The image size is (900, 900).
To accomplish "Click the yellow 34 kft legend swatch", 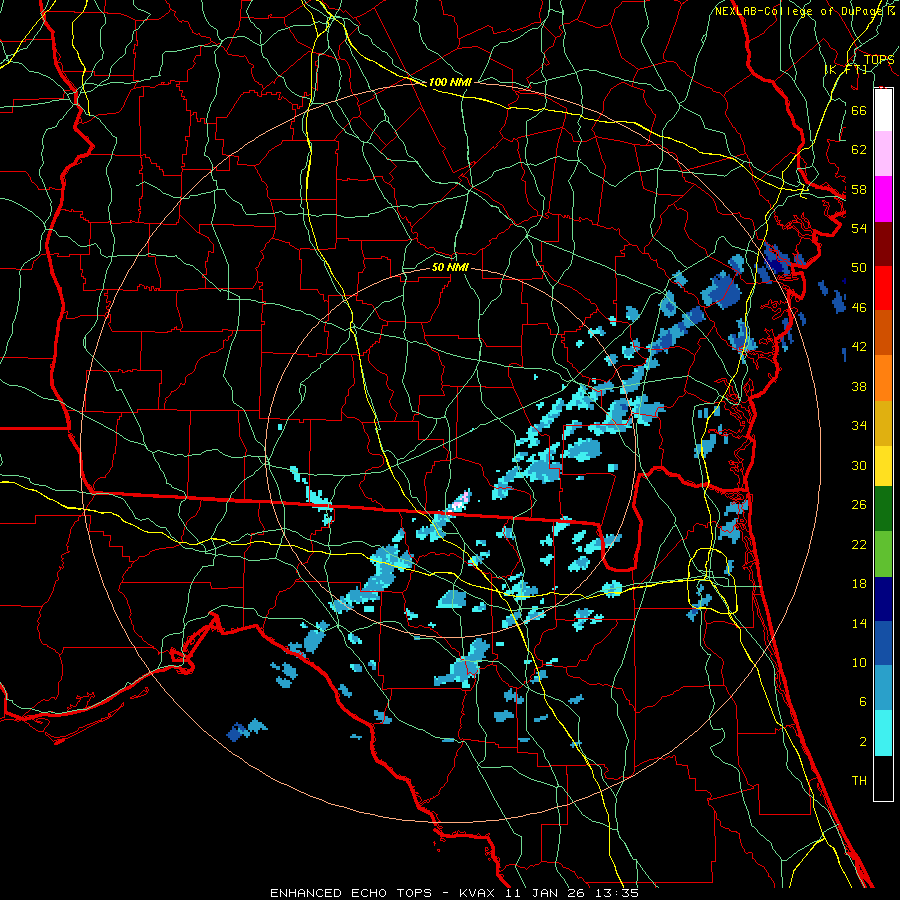I will pos(883,466).
